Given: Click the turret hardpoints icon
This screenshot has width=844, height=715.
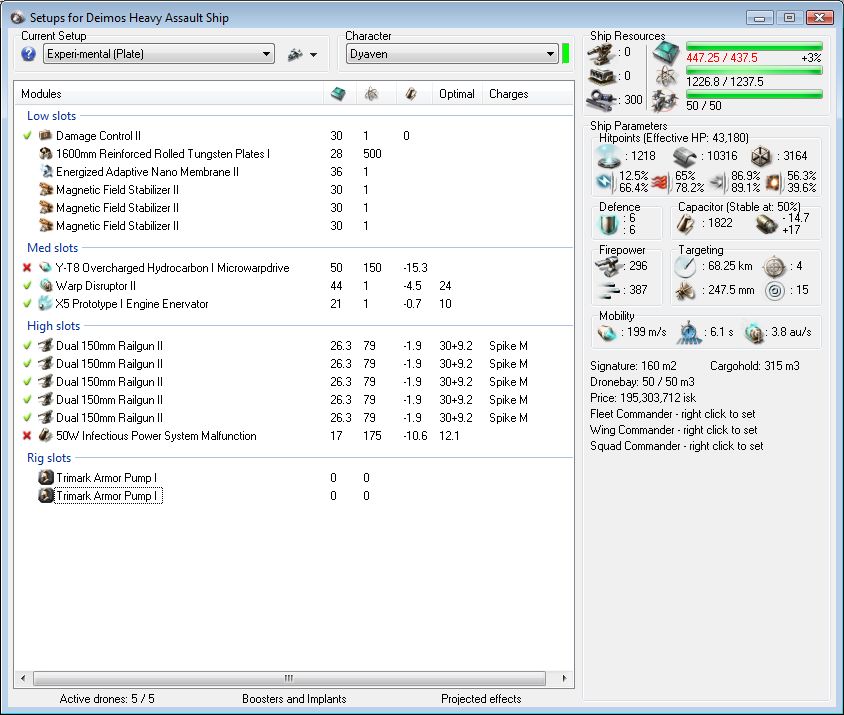Looking at the screenshot, I should (601, 54).
